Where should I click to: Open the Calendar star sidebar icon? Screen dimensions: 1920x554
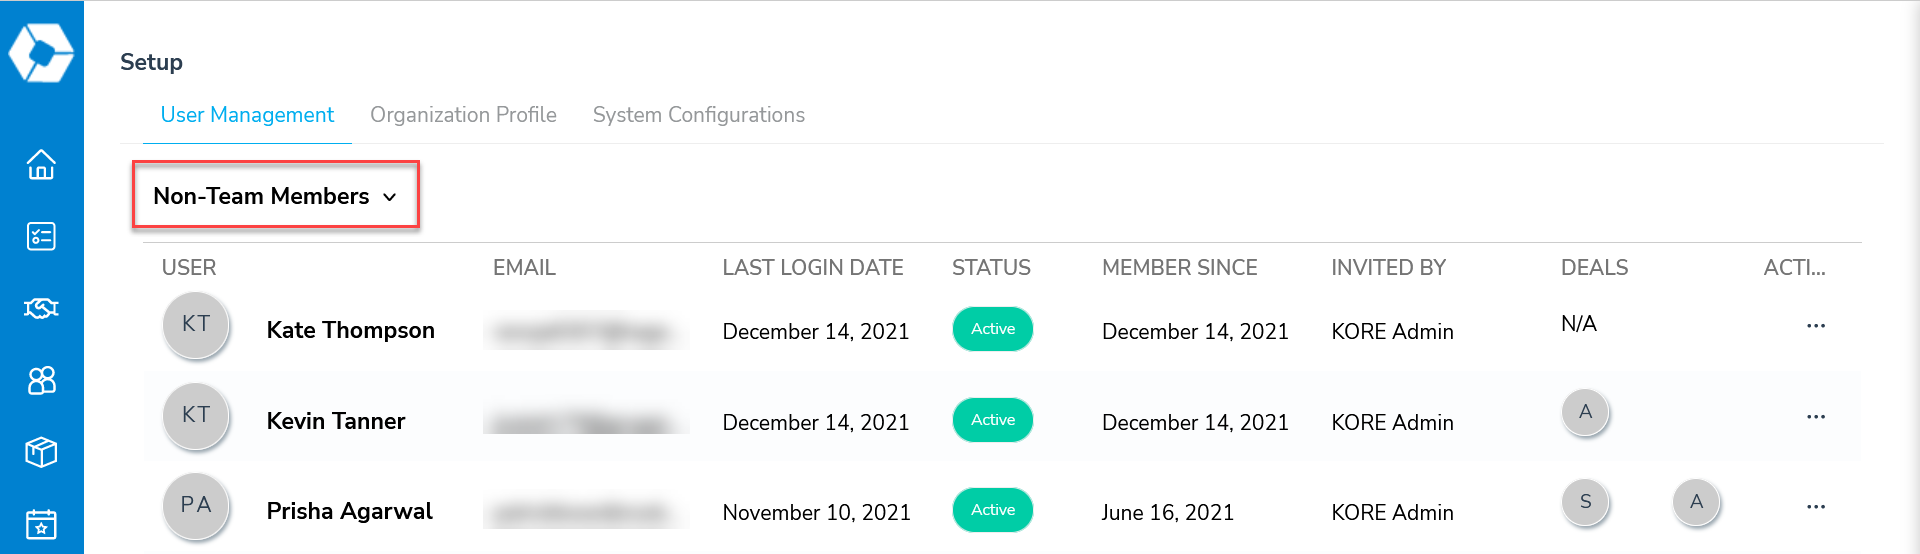(41, 524)
